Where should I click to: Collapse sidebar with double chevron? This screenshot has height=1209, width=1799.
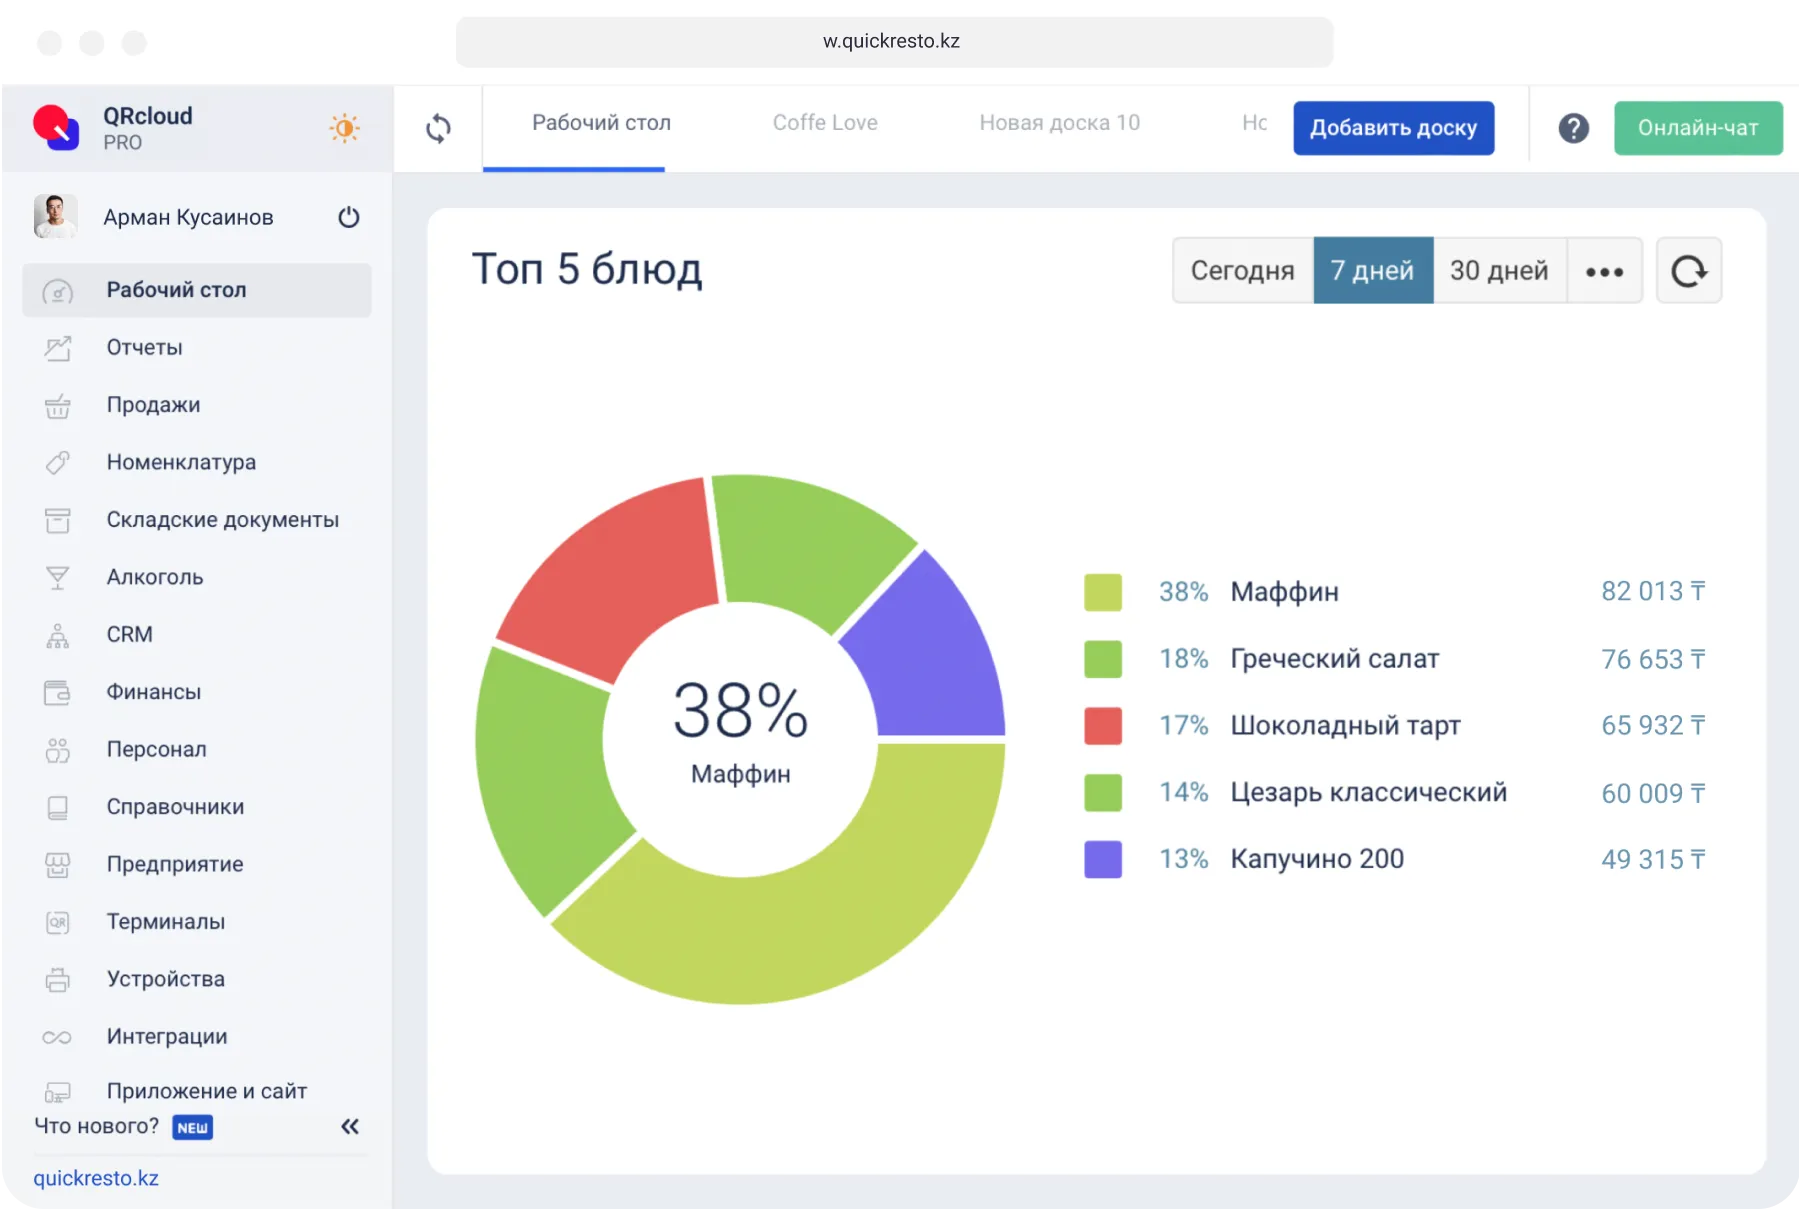point(349,1127)
